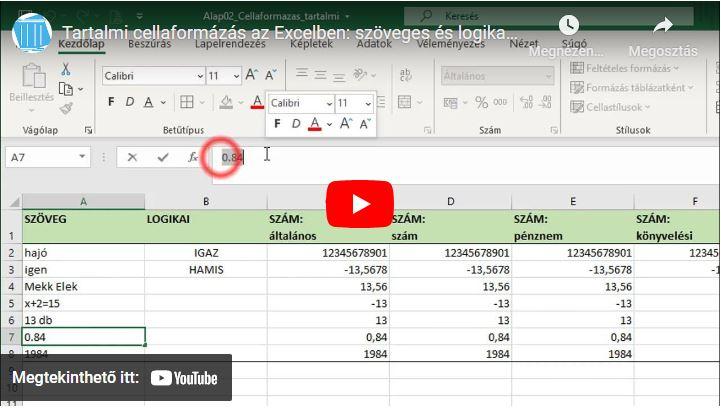Click the Megtekinthető itt: YouTube link
The image size is (721, 408).
[116, 378]
